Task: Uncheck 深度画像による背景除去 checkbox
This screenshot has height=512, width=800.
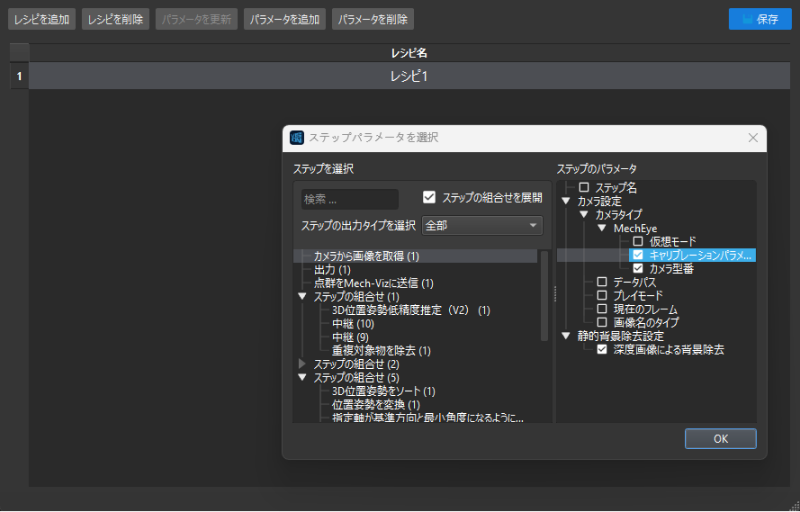Action: click(x=602, y=349)
